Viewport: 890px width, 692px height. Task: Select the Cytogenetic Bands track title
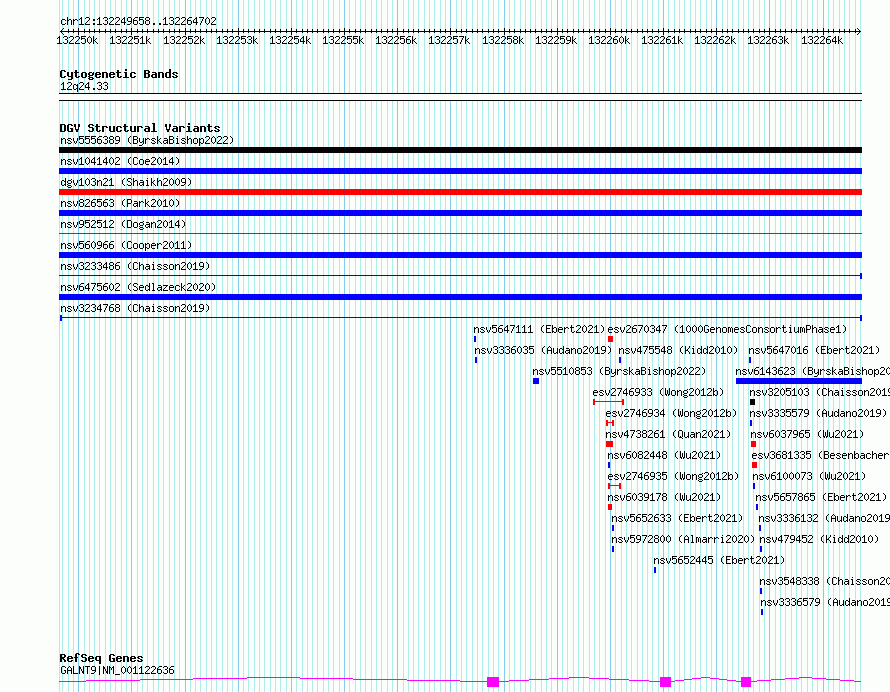point(119,74)
